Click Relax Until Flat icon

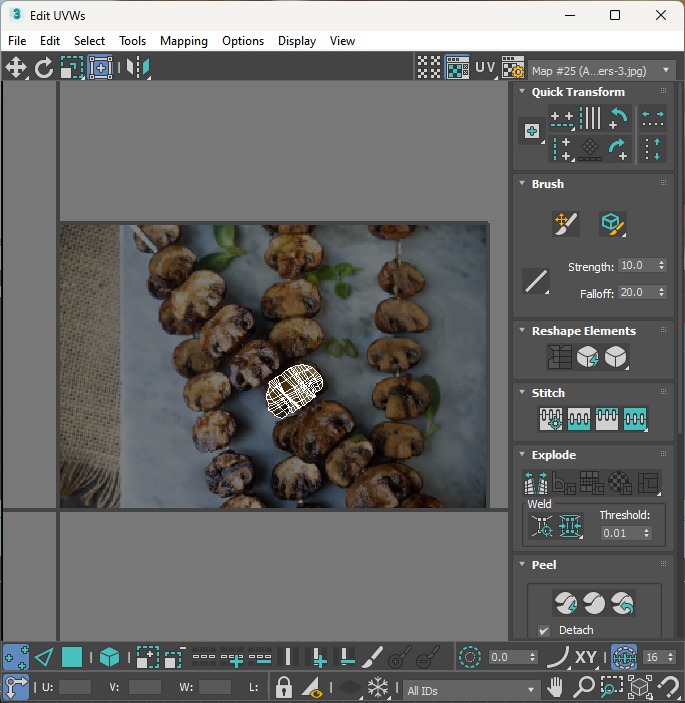(x=587, y=357)
